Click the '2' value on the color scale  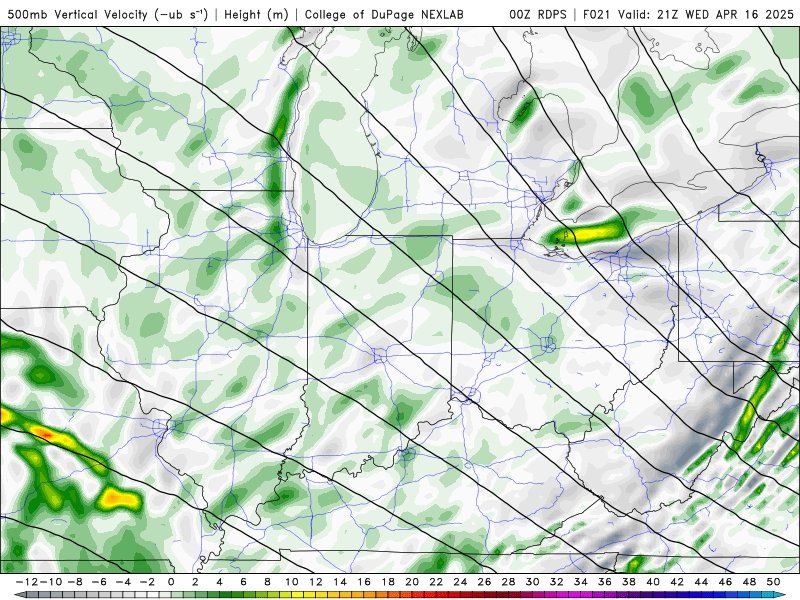point(195,582)
